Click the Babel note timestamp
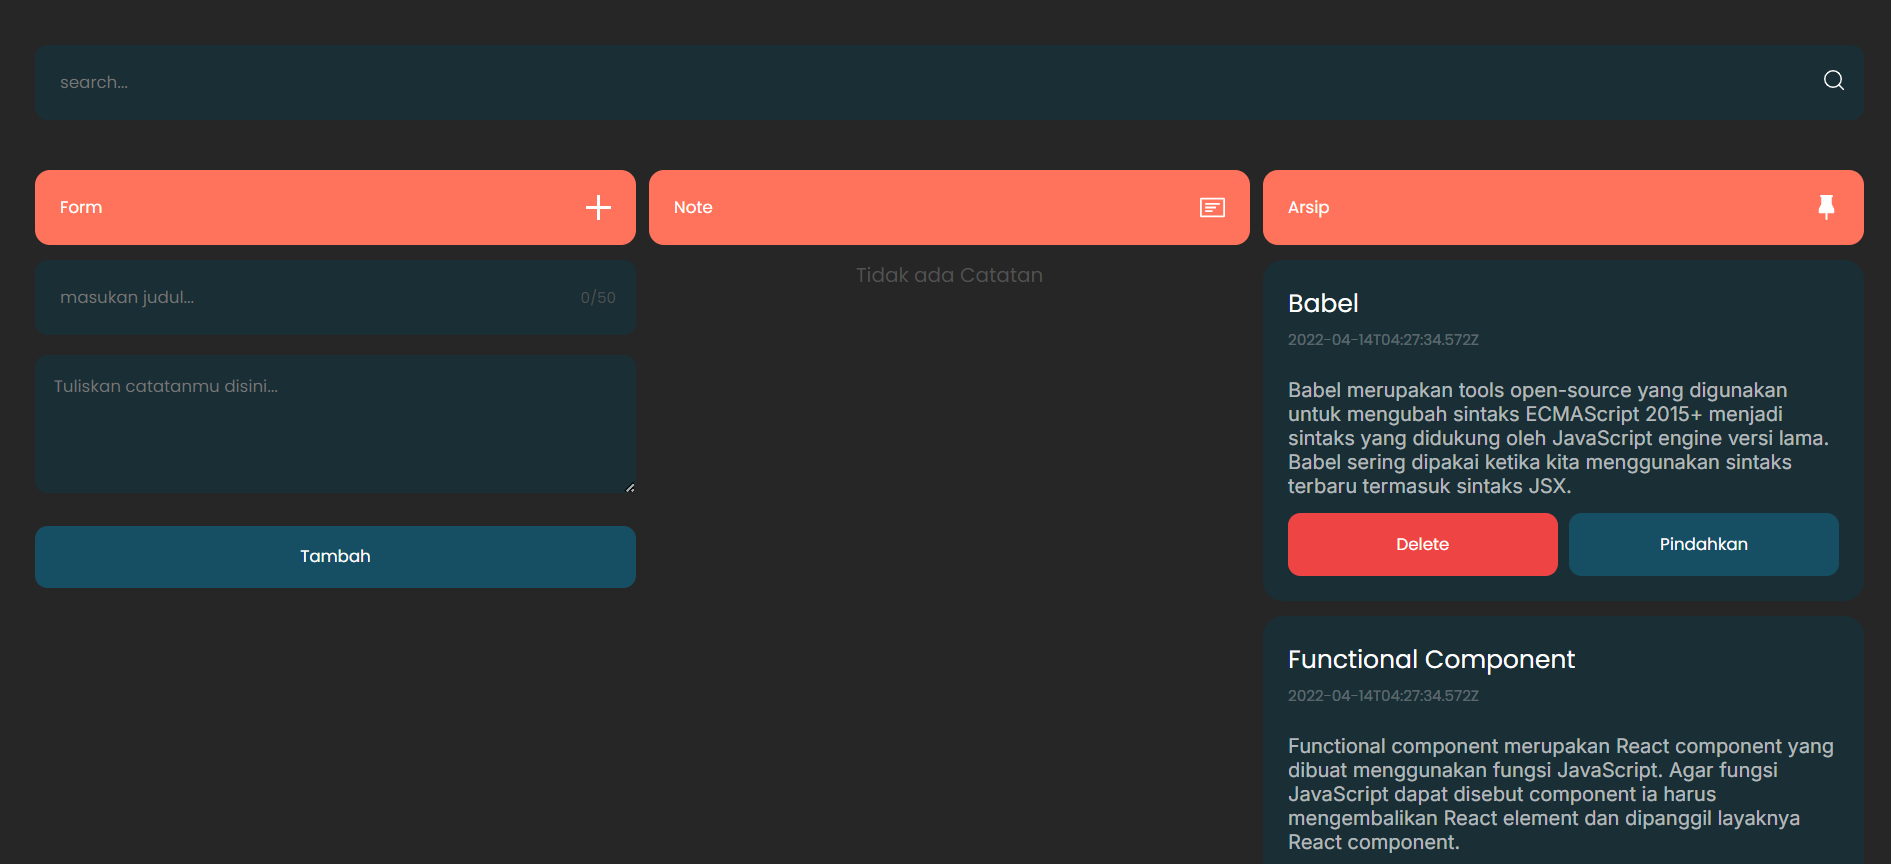Viewport: 1891px width, 864px height. tap(1383, 340)
